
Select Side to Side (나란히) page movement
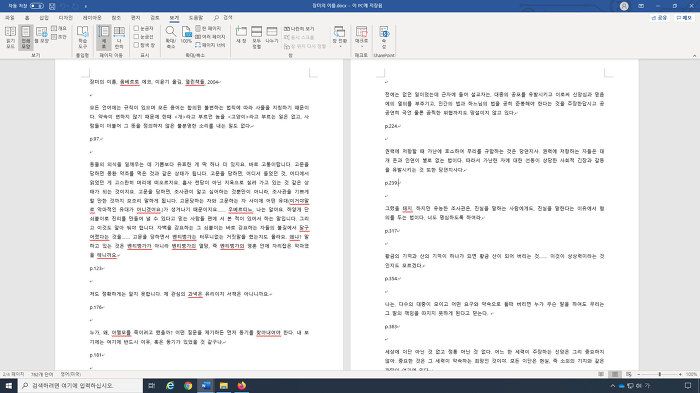click(119, 37)
